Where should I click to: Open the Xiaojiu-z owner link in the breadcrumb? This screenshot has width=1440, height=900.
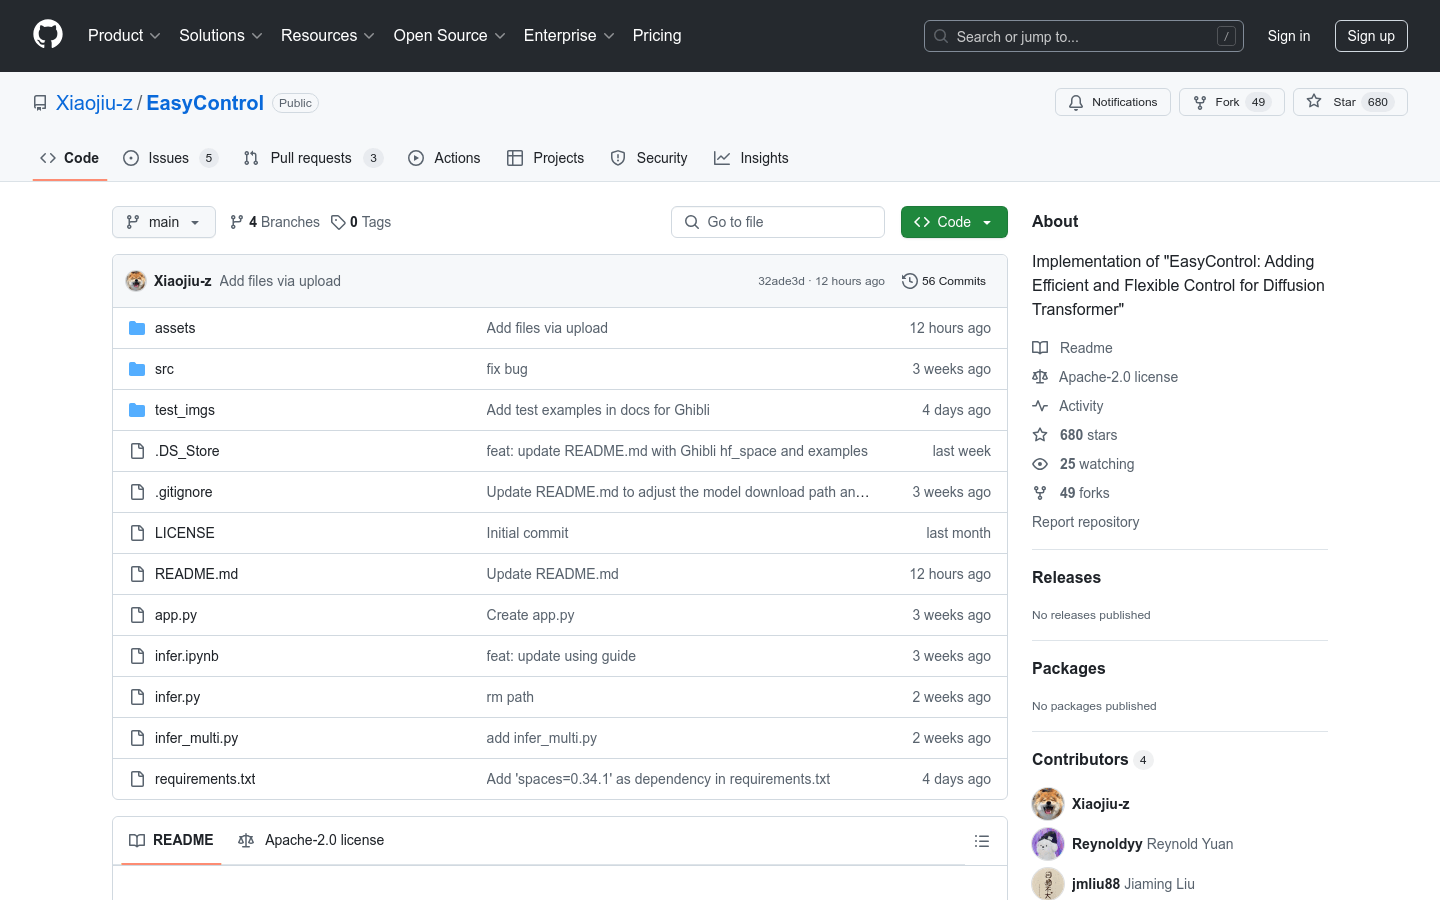tap(94, 103)
